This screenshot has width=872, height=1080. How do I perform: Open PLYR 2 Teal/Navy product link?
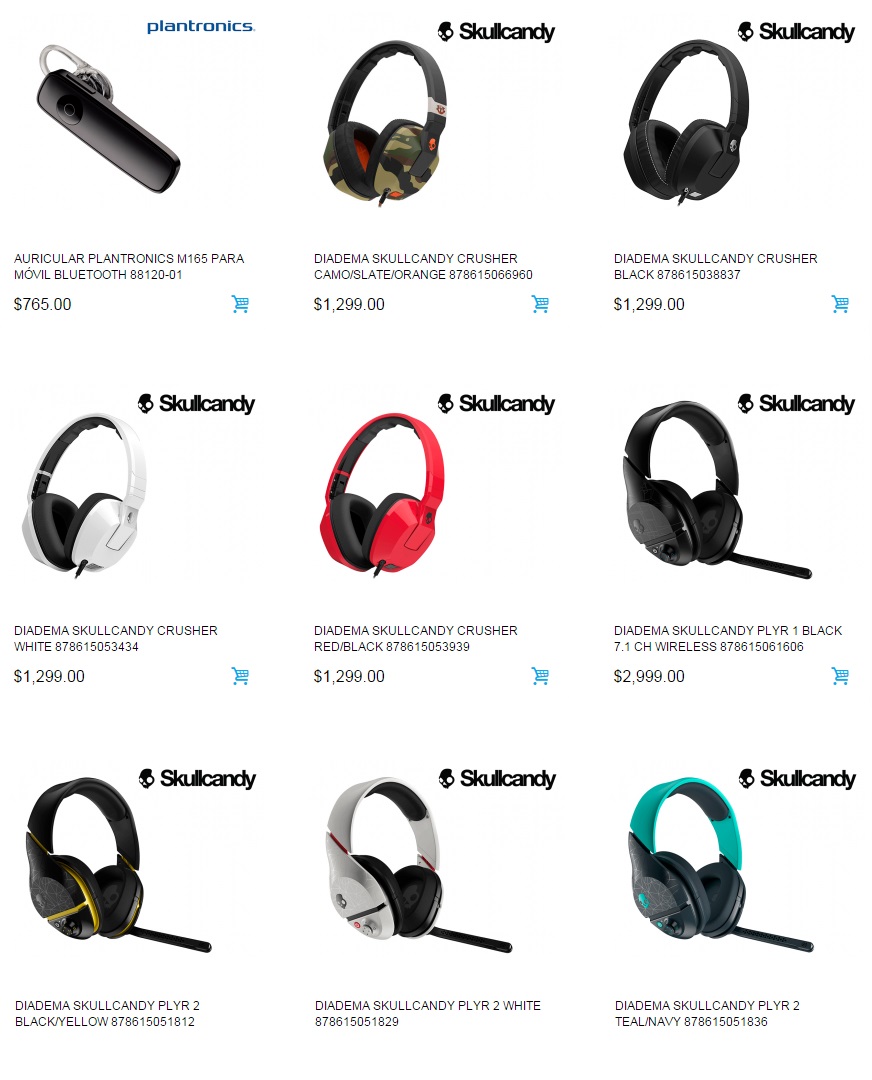[707, 1013]
